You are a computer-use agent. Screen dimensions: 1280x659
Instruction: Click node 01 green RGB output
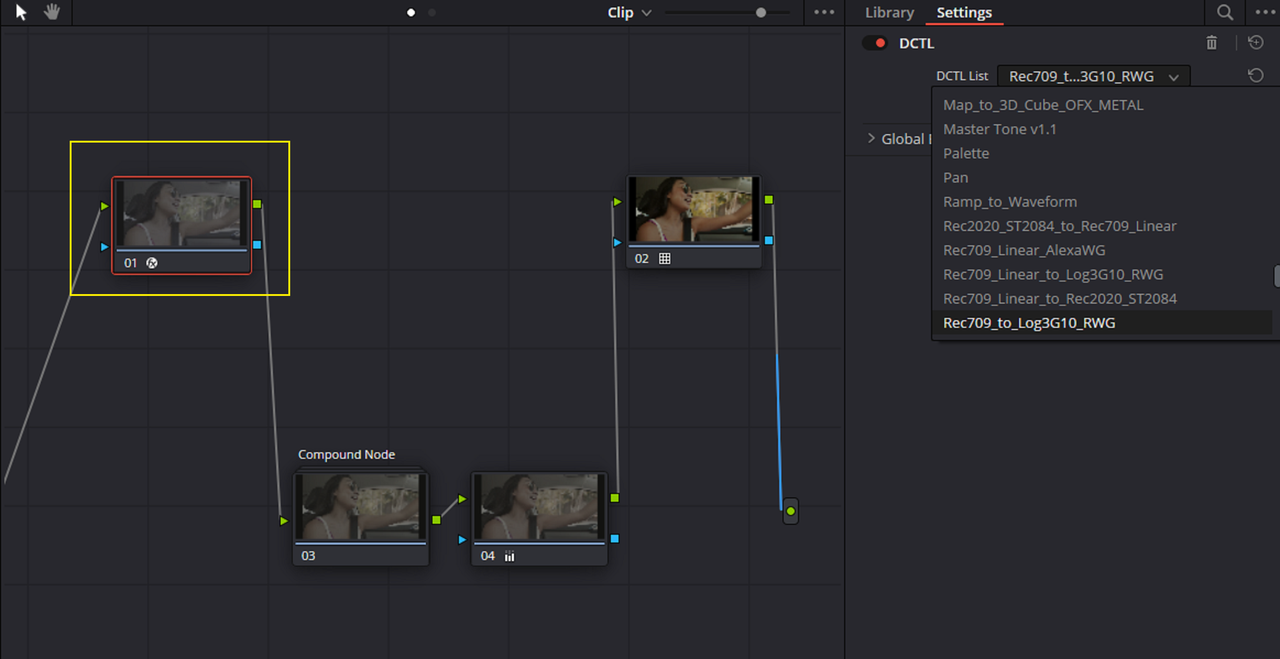[257, 204]
